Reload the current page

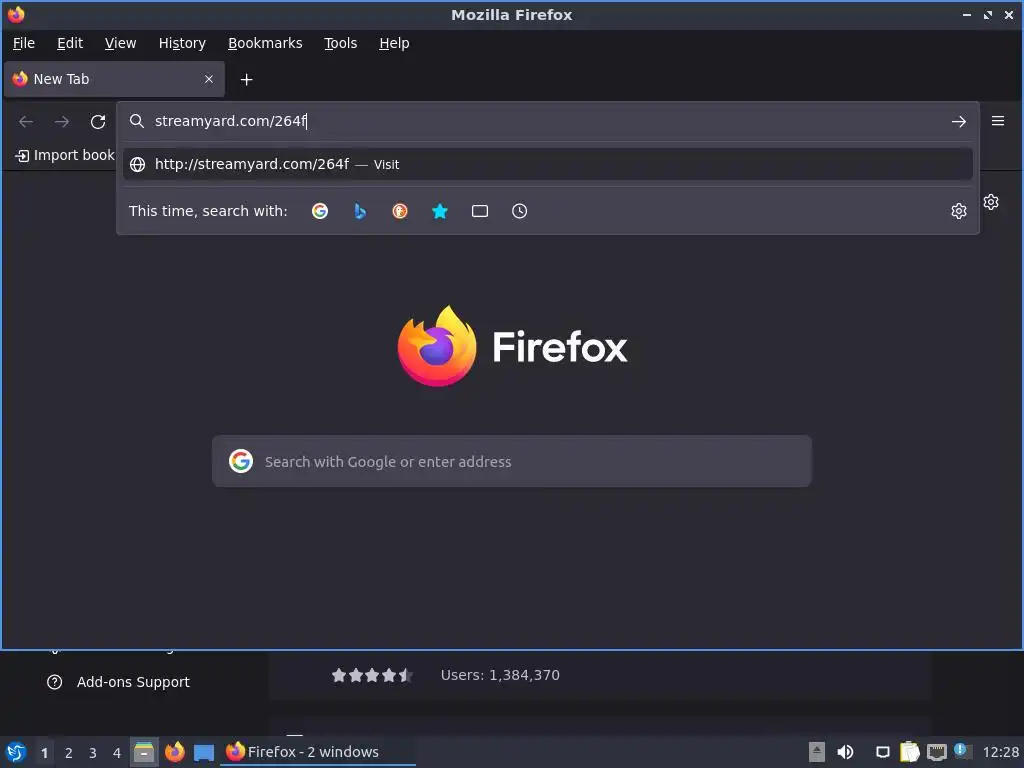(98, 121)
